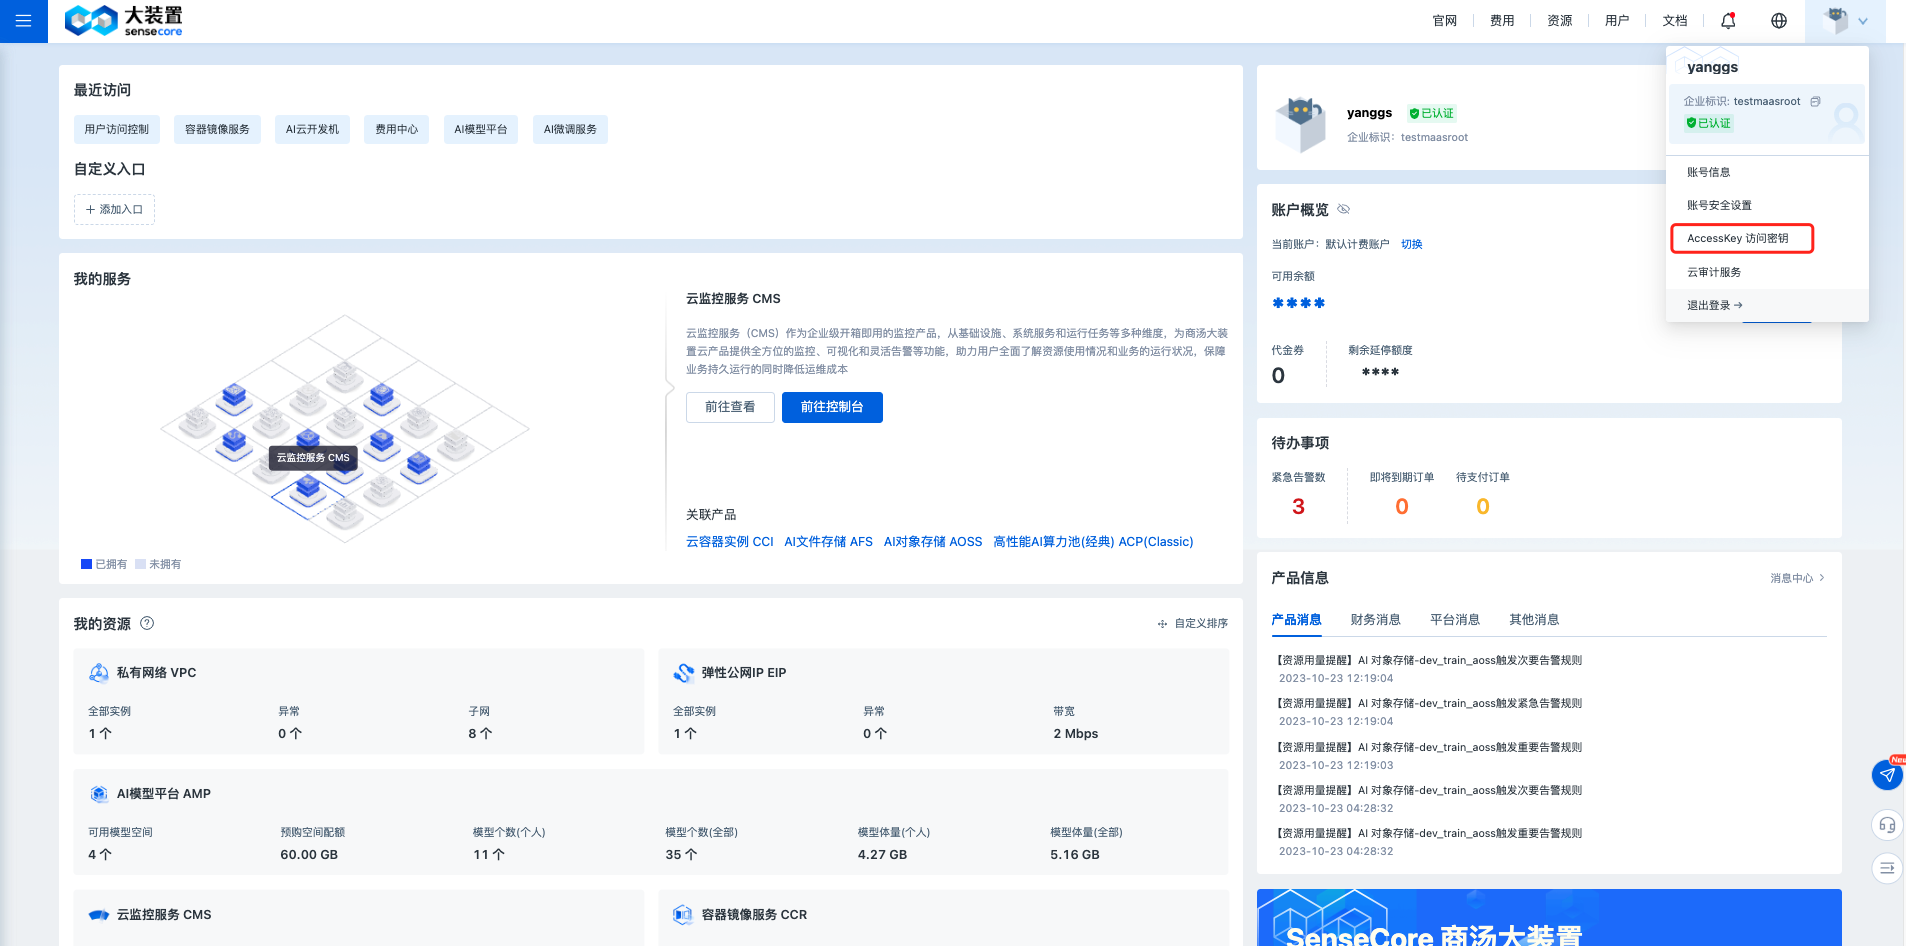Open the feedback paper-plane floating button
The width and height of the screenshot is (1906, 946).
point(1887,774)
